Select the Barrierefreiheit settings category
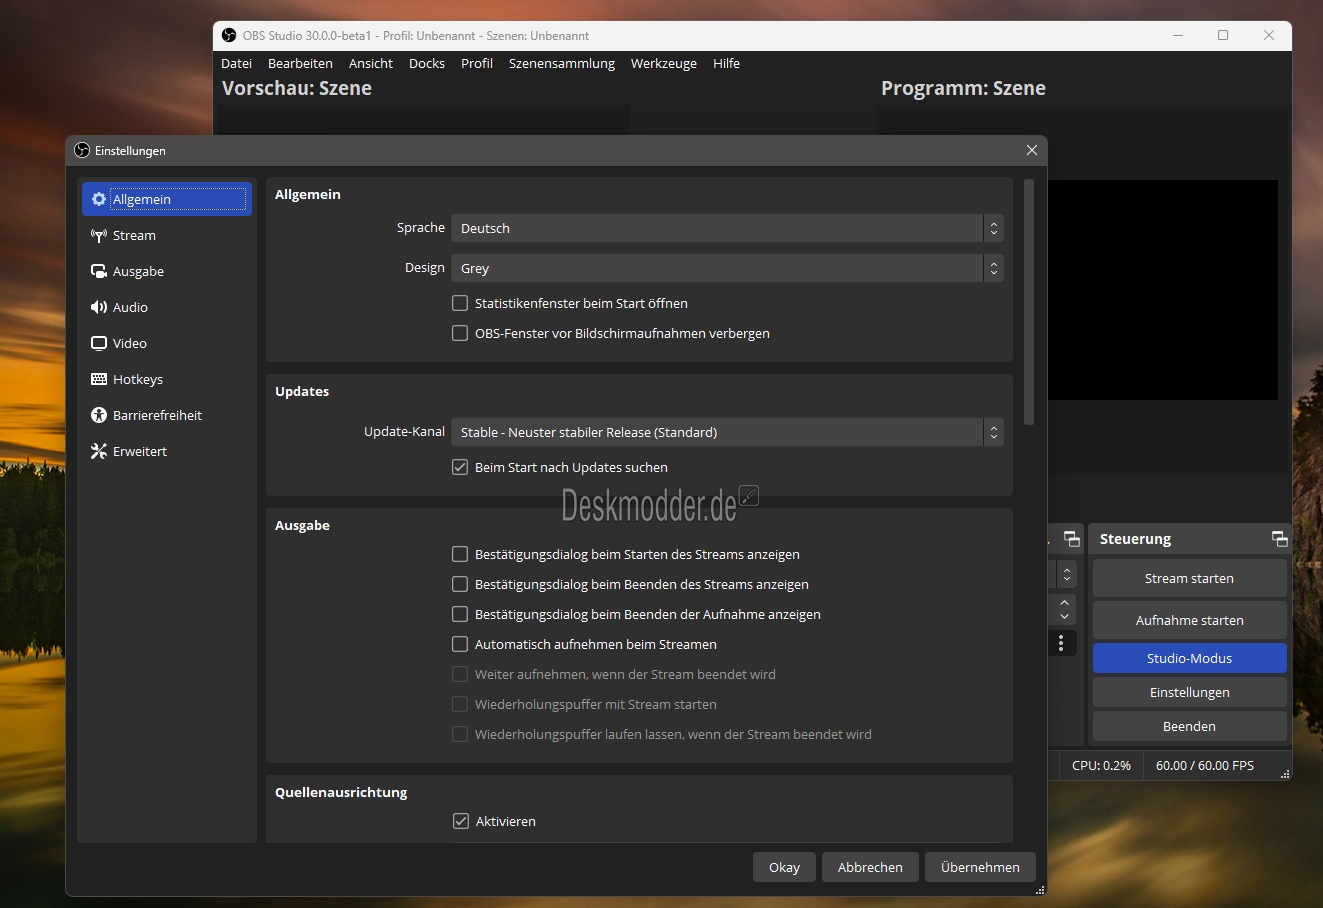Screen dimensions: 1323x908 click(167, 415)
